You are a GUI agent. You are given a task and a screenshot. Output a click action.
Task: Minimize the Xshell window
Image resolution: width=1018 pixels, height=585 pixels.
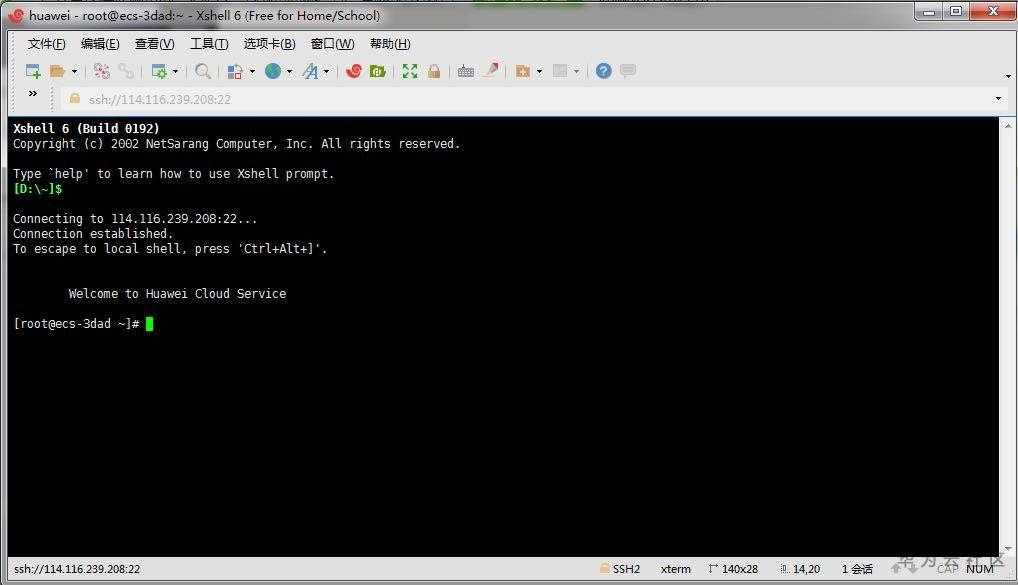coord(930,11)
